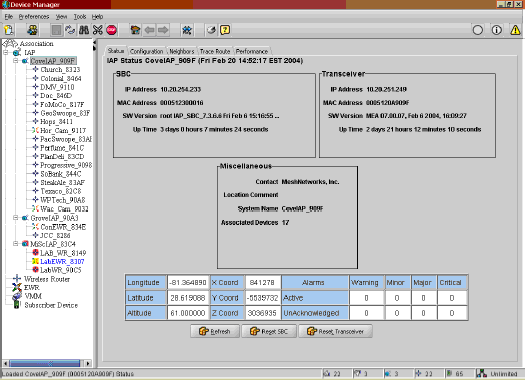The height and width of the screenshot is (380, 525).
Task: Click the binoculars find toolbar icon
Action: point(84,30)
